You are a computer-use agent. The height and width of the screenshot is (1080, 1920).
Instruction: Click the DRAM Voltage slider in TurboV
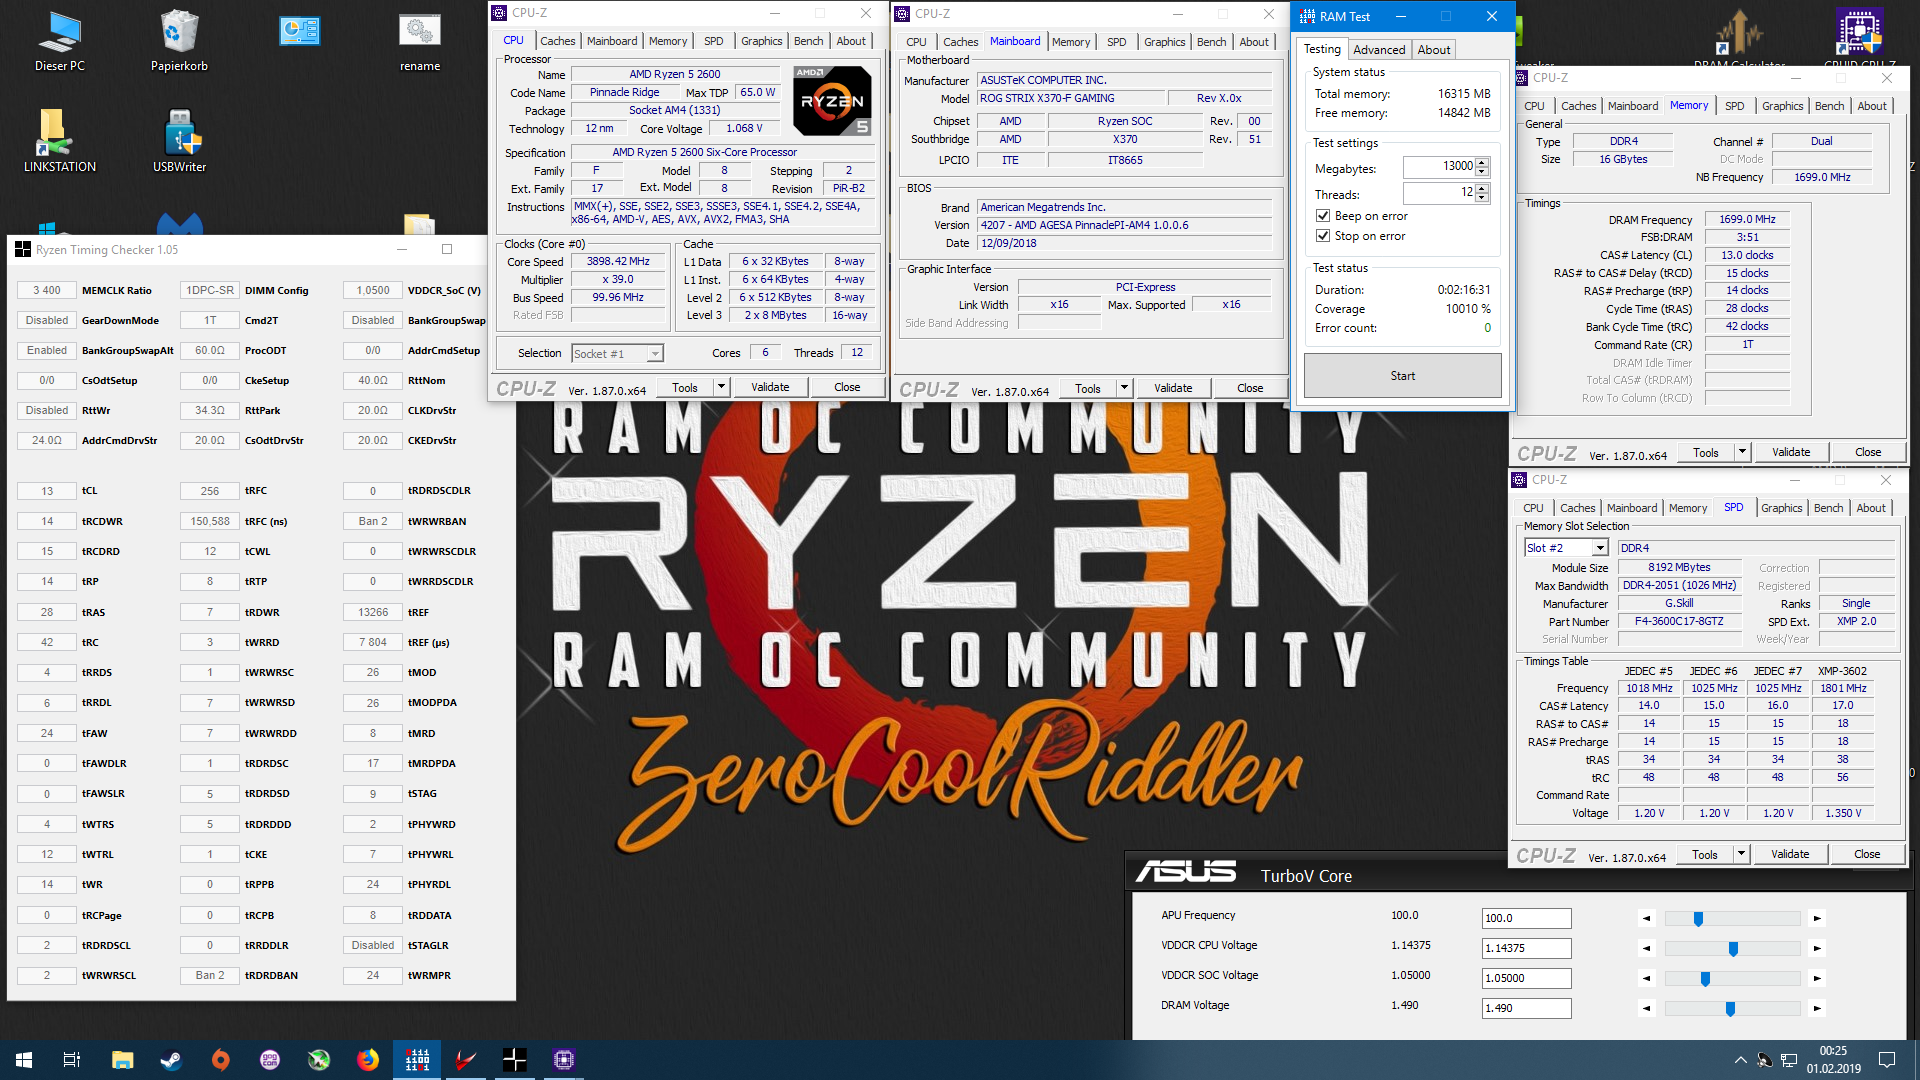tap(1732, 1008)
